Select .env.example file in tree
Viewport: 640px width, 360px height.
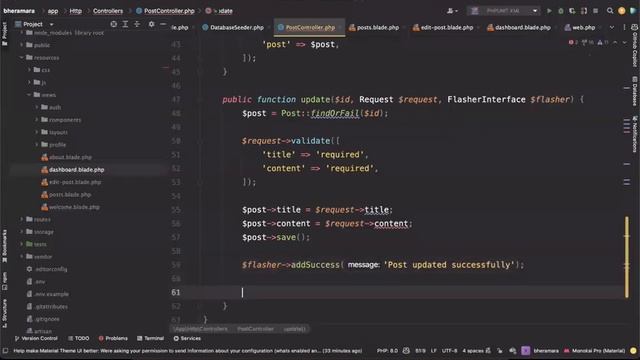(x=51, y=294)
